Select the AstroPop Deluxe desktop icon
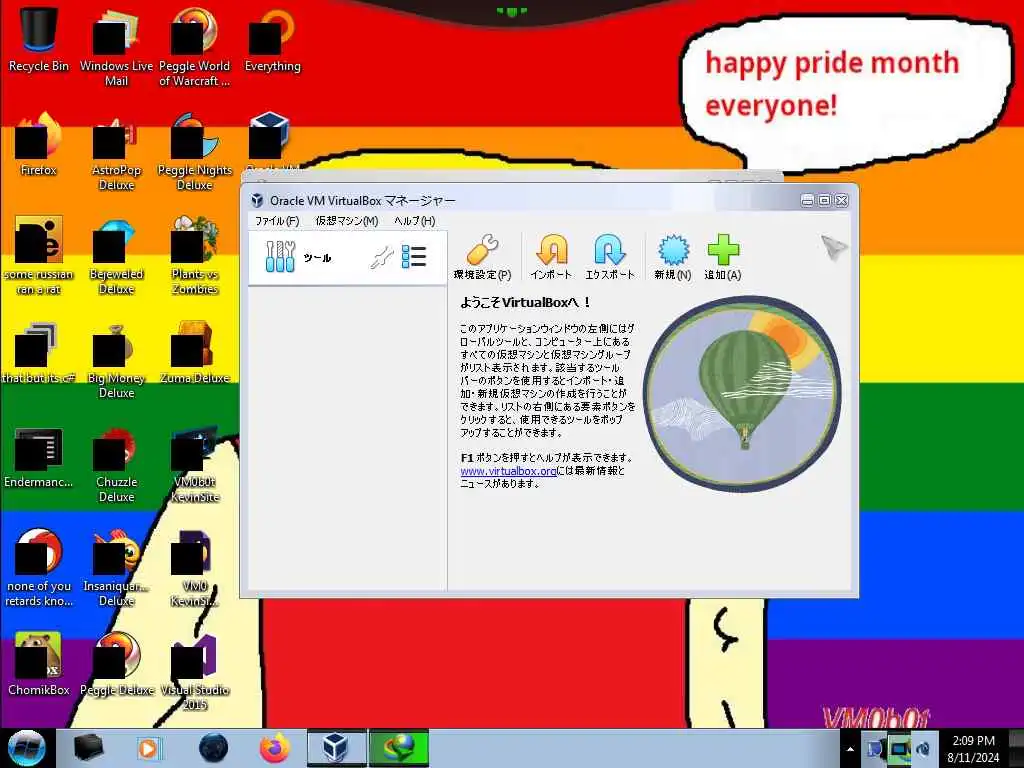This screenshot has width=1024, height=768. (x=116, y=152)
